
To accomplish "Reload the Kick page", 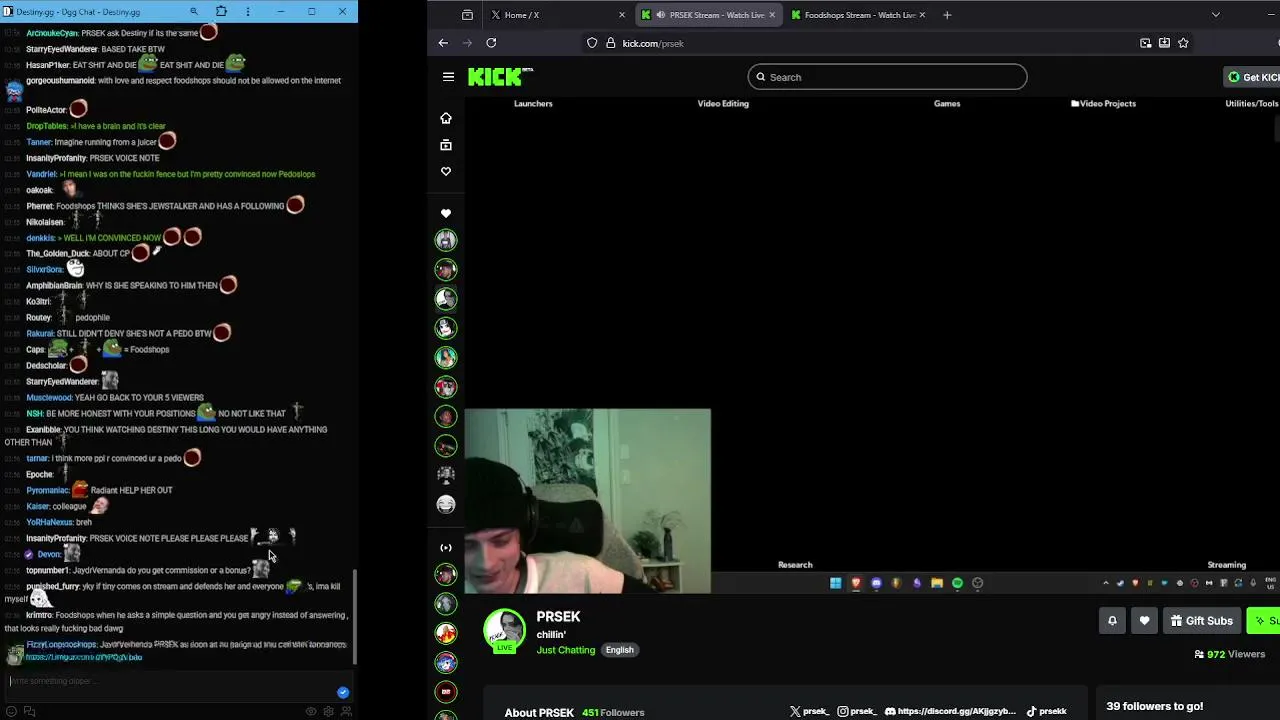I will pos(491,43).
